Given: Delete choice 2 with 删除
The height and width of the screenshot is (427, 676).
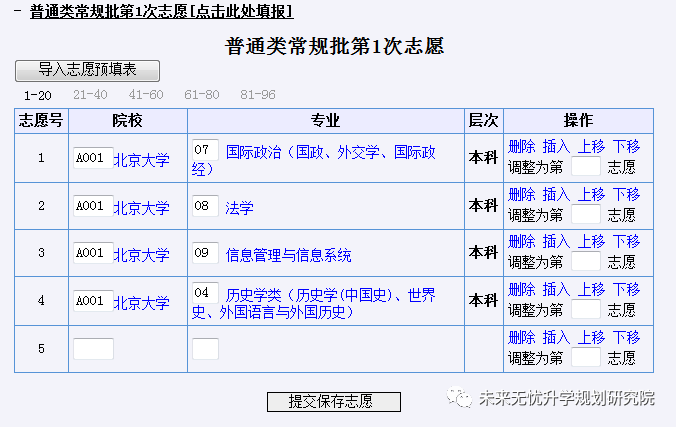Looking at the screenshot, I should pos(522,195).
